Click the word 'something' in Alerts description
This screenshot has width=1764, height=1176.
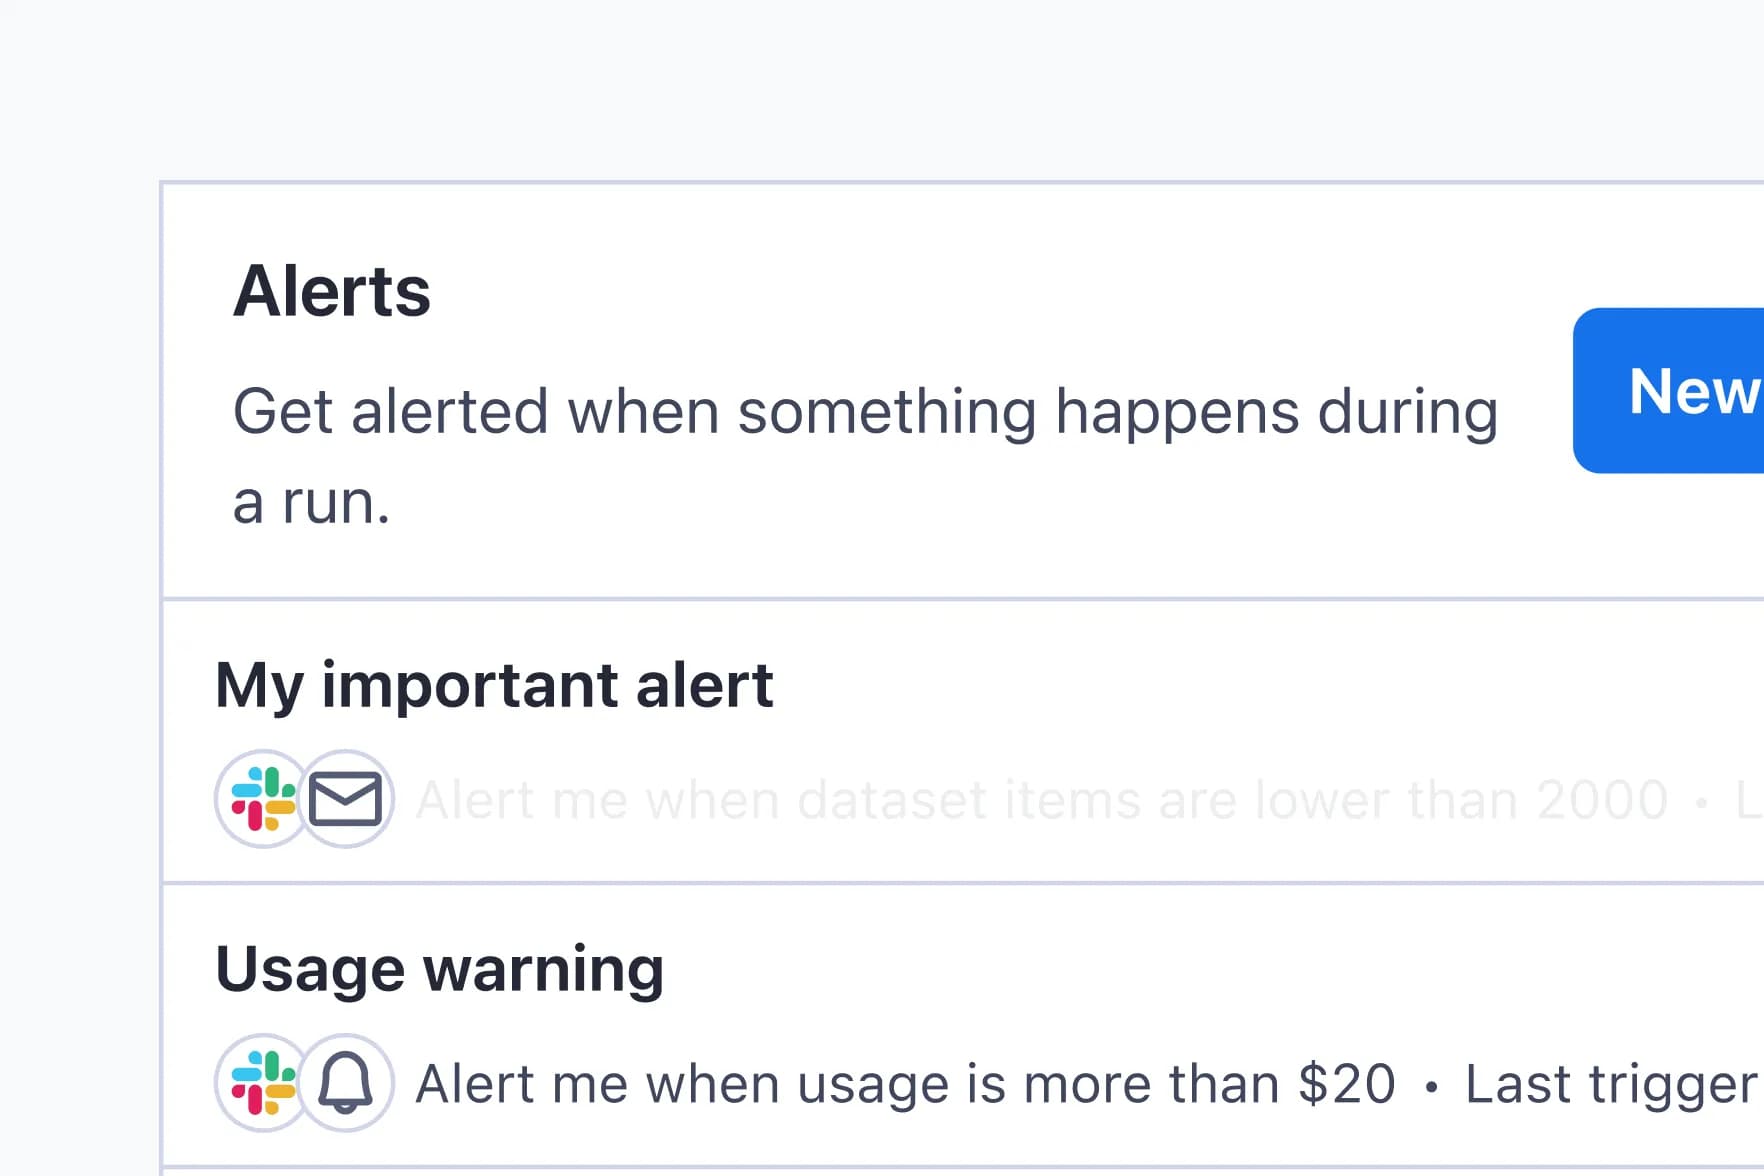[x=887, y=412]
